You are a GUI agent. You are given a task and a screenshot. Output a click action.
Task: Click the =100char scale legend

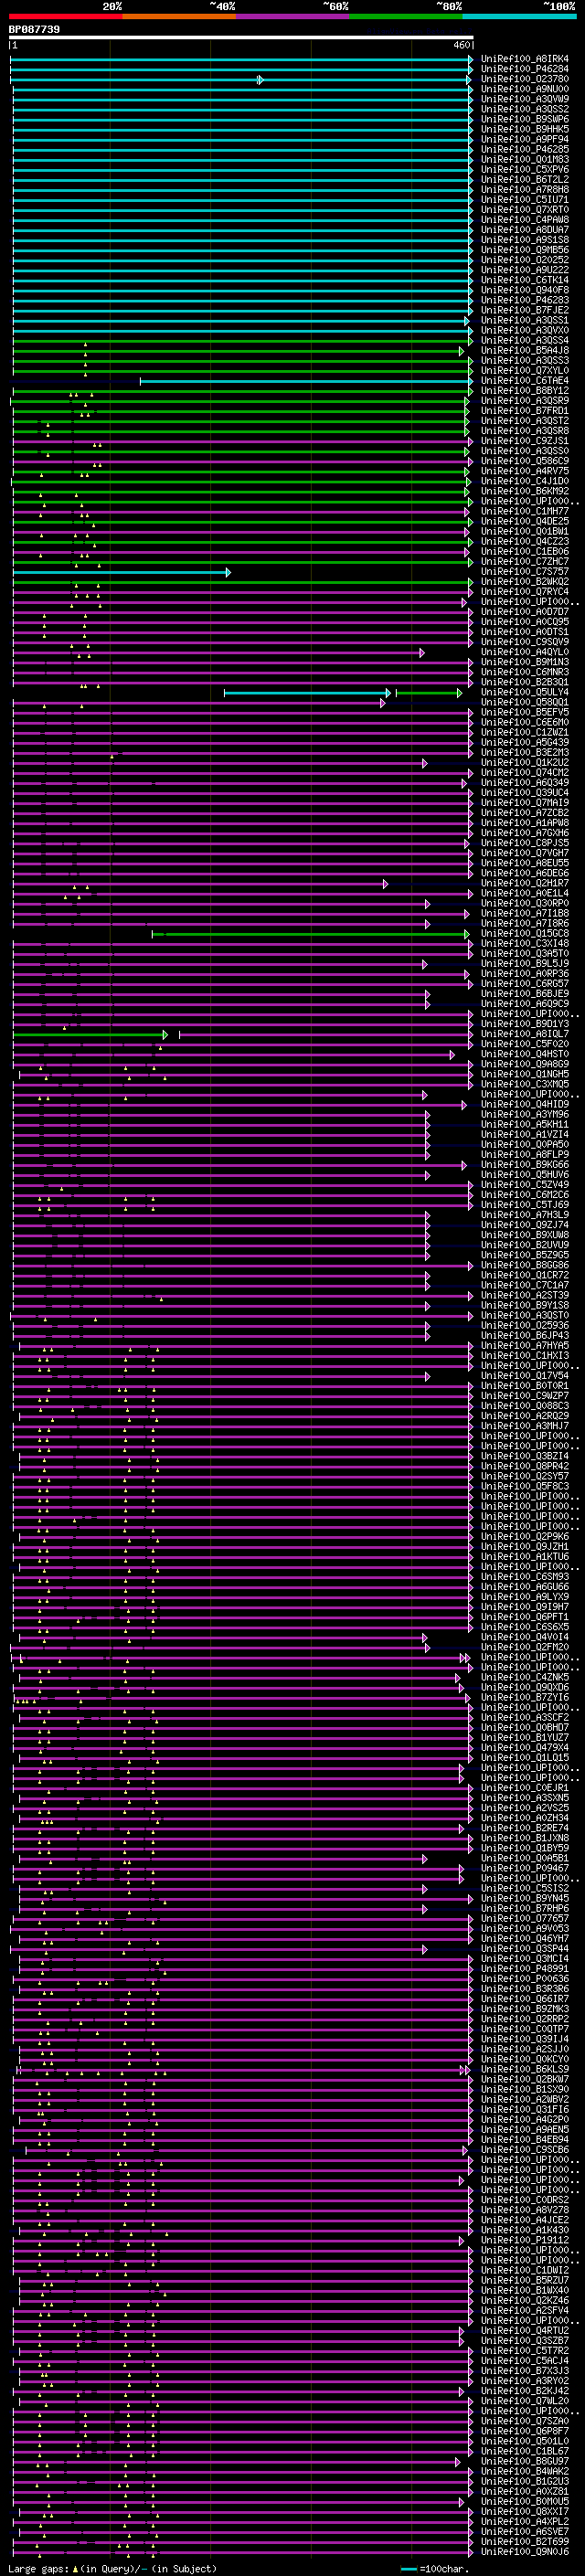click(x=435, y=2569)
